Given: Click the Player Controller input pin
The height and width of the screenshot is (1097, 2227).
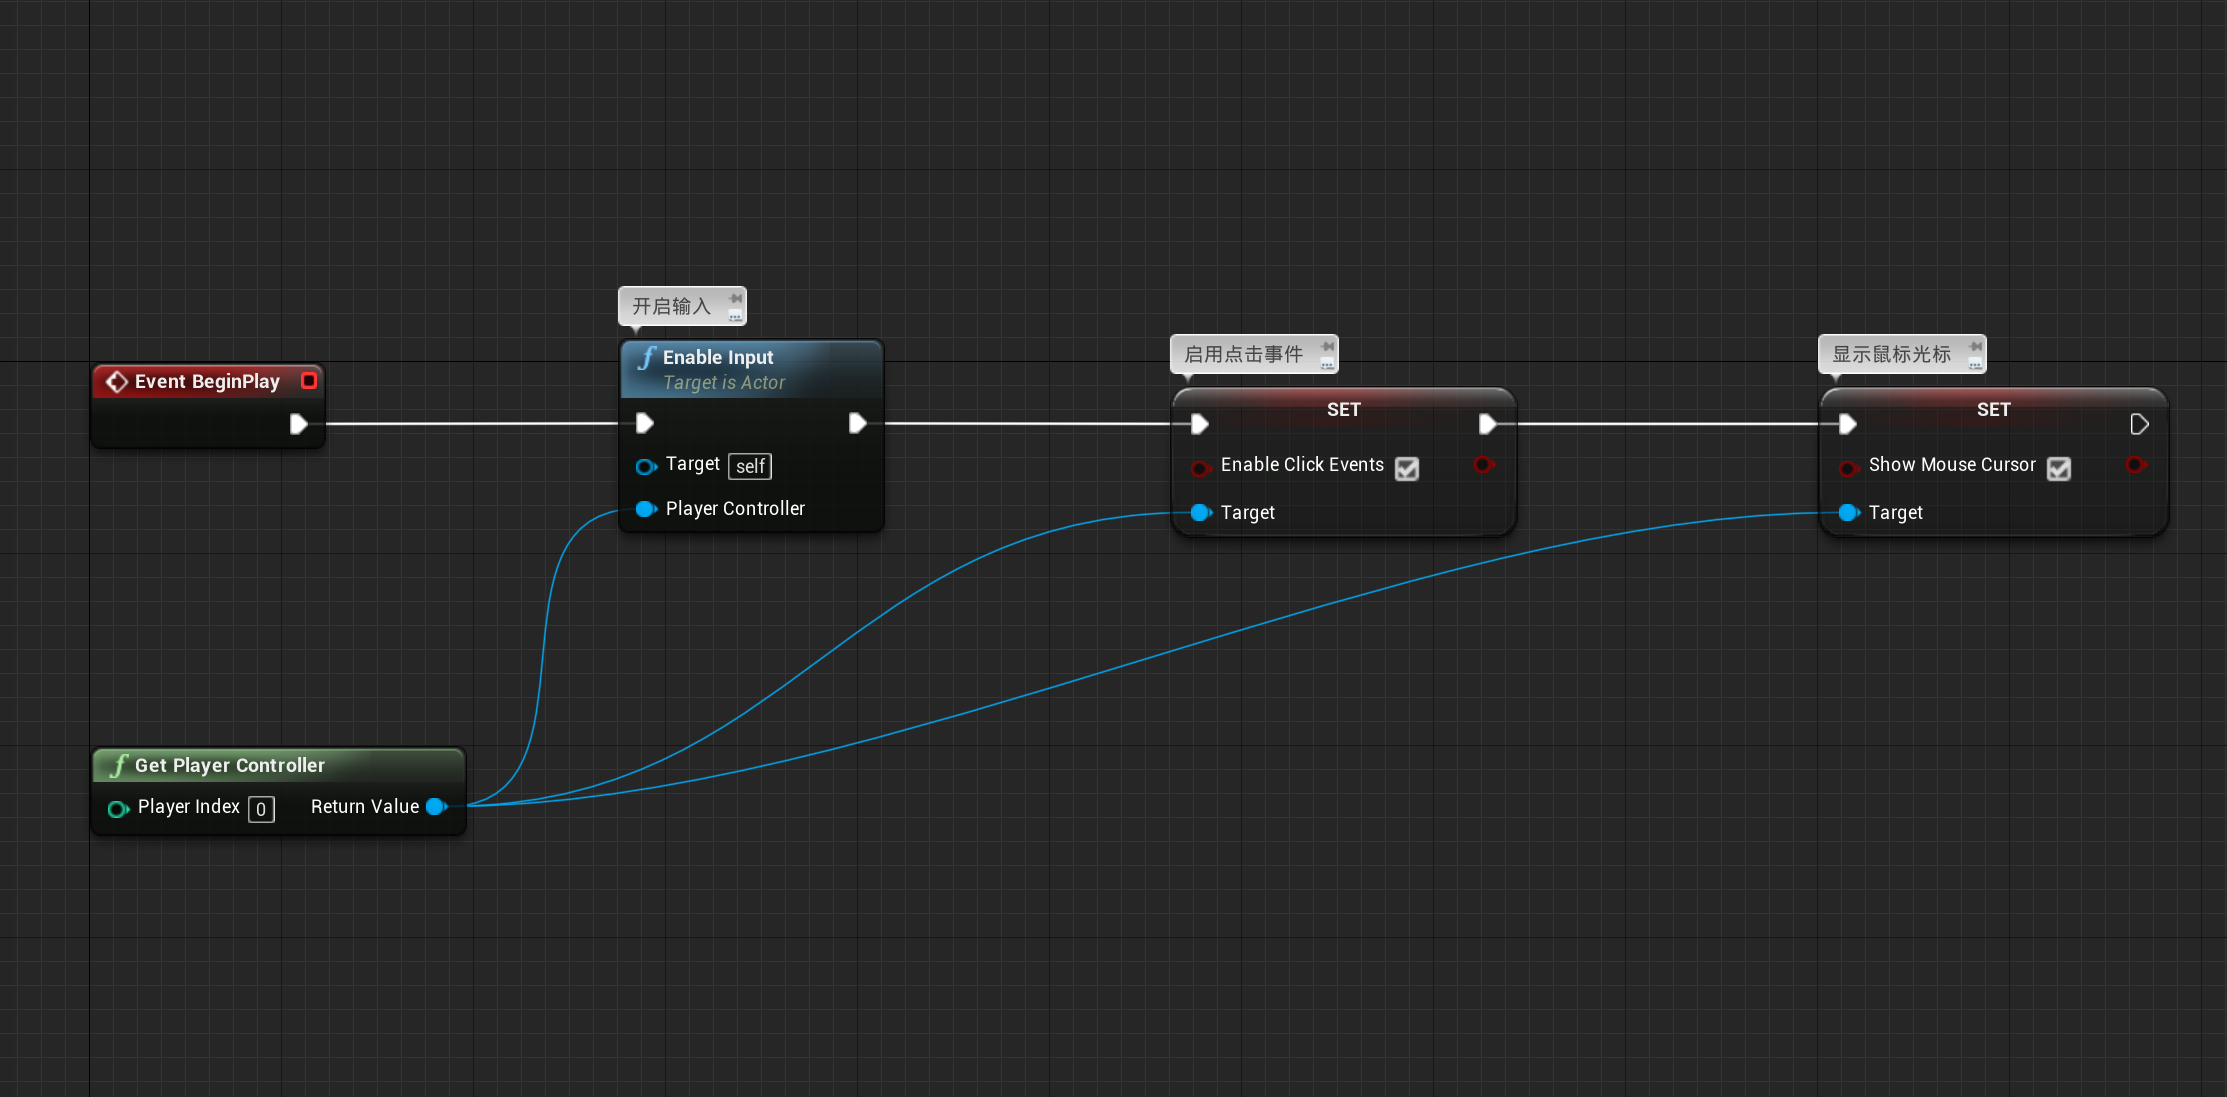Looking at the screenshot, I should point(646,509).
